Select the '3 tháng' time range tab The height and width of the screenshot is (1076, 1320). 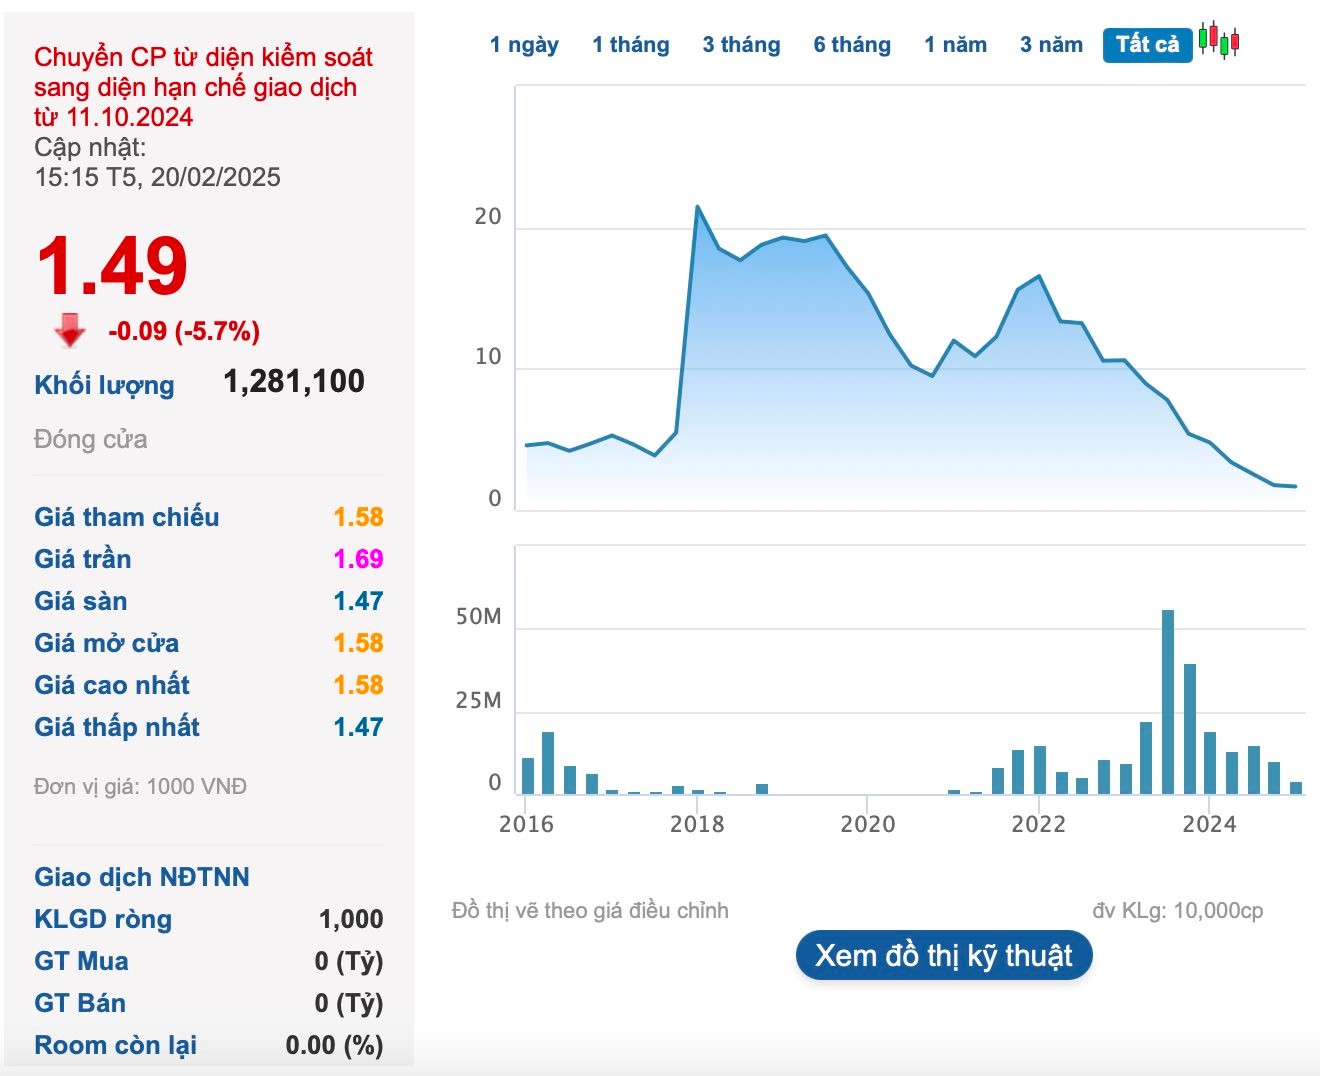[741, 45]
